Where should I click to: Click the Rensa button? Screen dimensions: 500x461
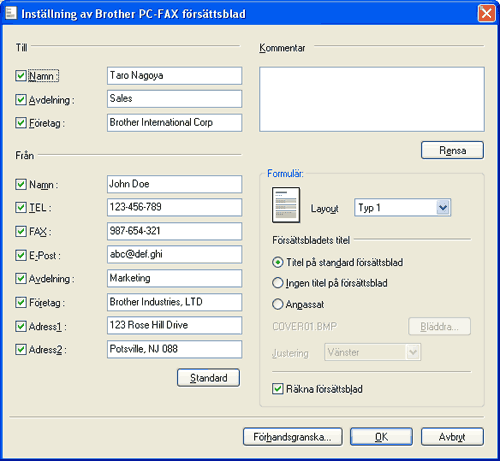452,150
